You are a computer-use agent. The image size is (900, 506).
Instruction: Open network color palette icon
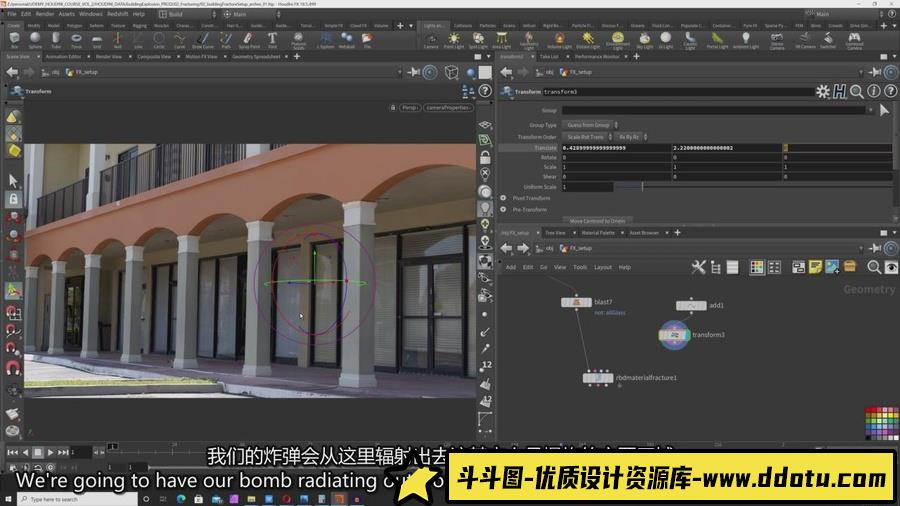(757, 267)
